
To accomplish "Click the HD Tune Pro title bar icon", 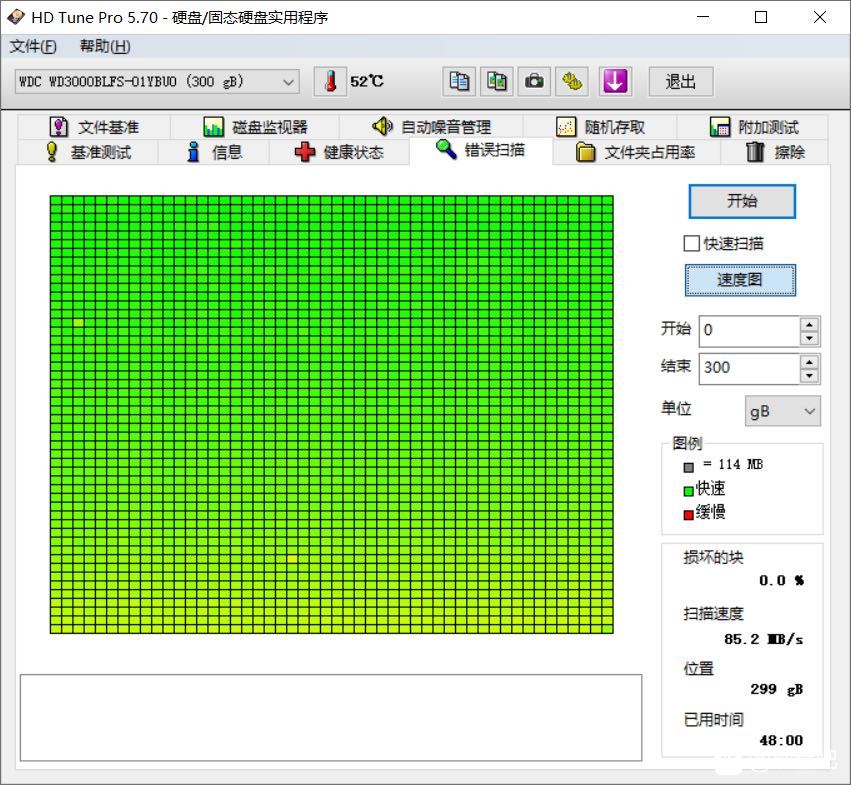I will coord(16,17).
